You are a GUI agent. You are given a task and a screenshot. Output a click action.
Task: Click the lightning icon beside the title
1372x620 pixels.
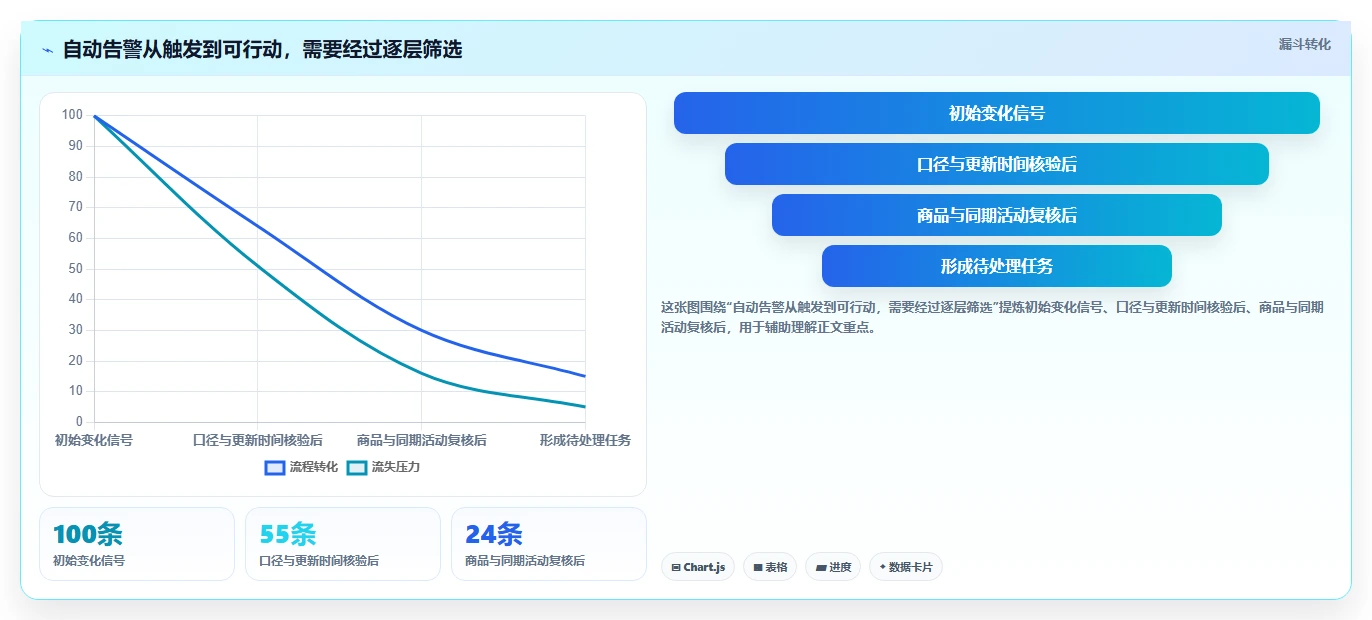(48, 50)
